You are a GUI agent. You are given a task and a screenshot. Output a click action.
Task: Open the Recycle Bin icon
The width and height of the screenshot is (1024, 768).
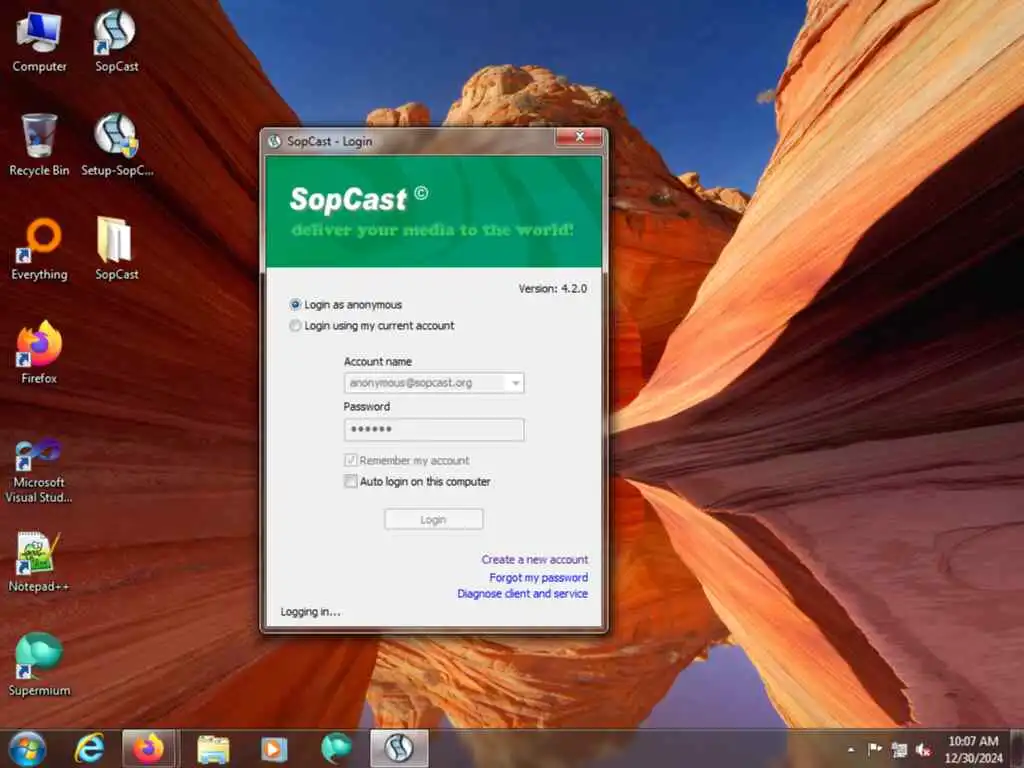coord(39,145)
